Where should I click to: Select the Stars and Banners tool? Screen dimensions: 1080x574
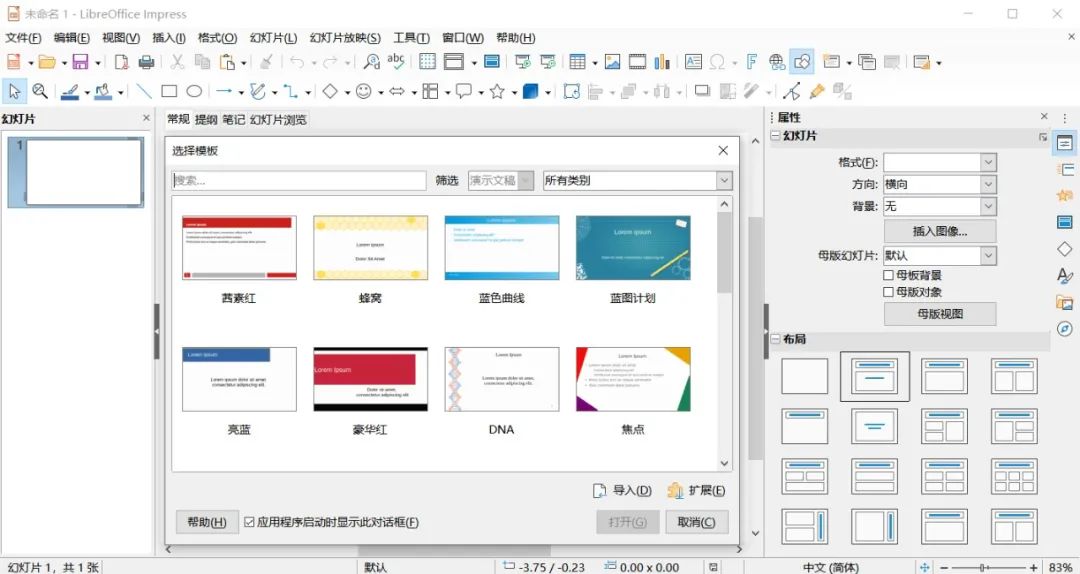497,91
